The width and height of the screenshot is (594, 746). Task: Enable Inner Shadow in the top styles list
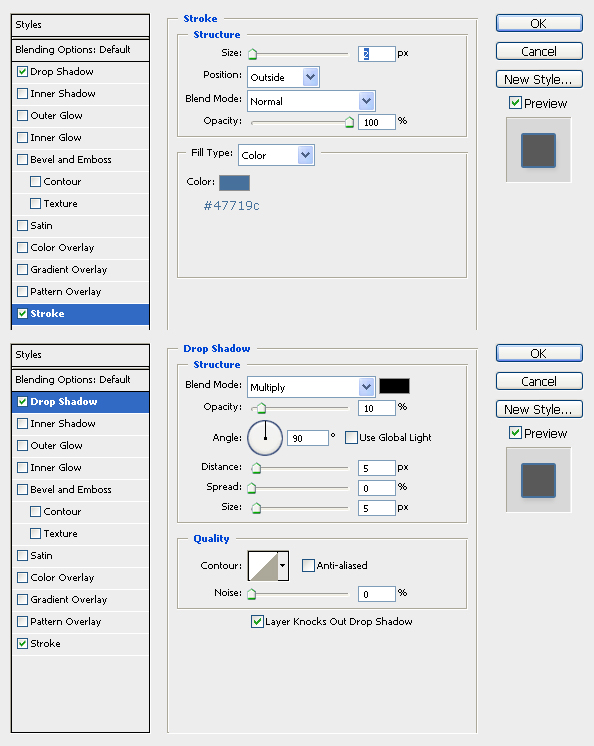click(x=22, y=93)
